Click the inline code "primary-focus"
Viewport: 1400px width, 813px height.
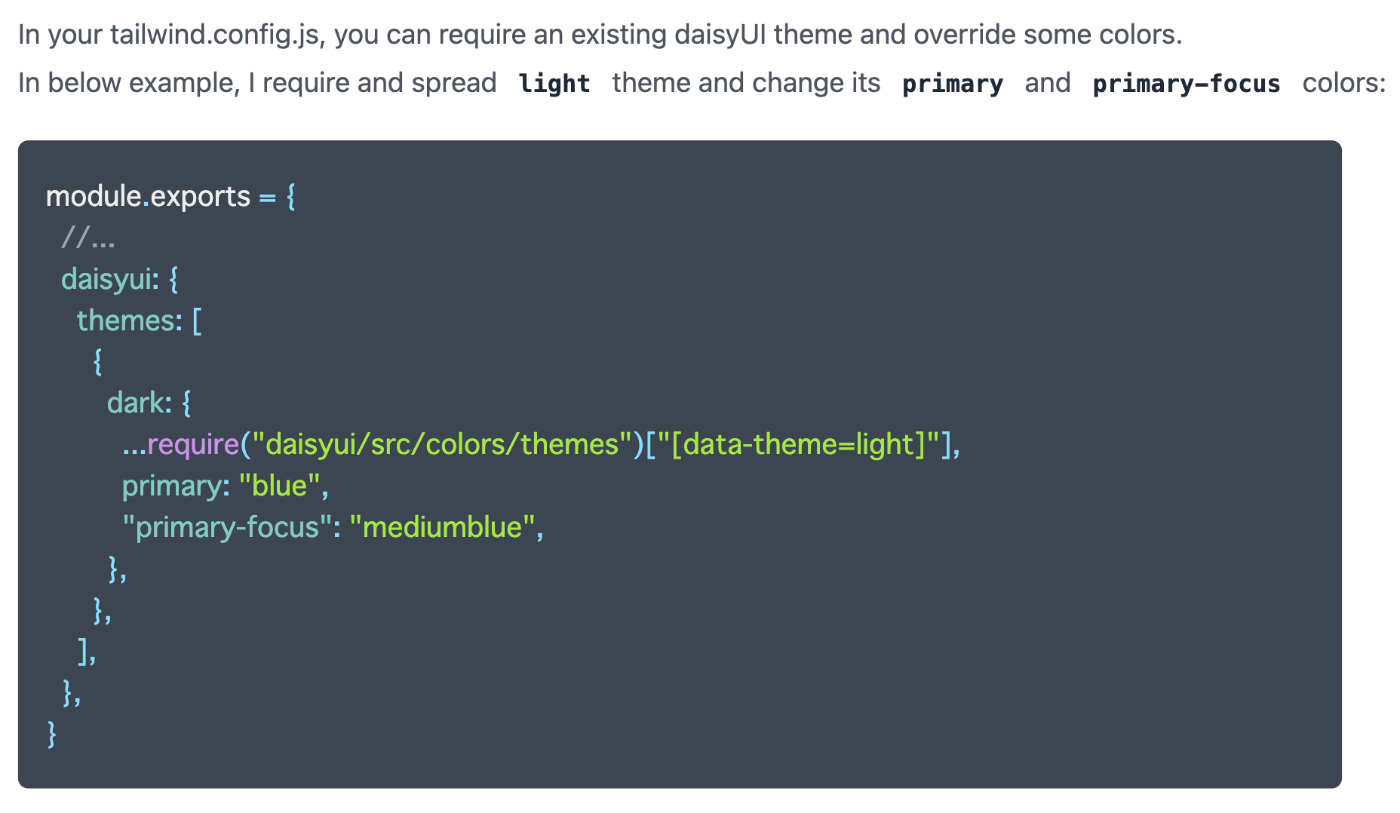[1186, 83]
